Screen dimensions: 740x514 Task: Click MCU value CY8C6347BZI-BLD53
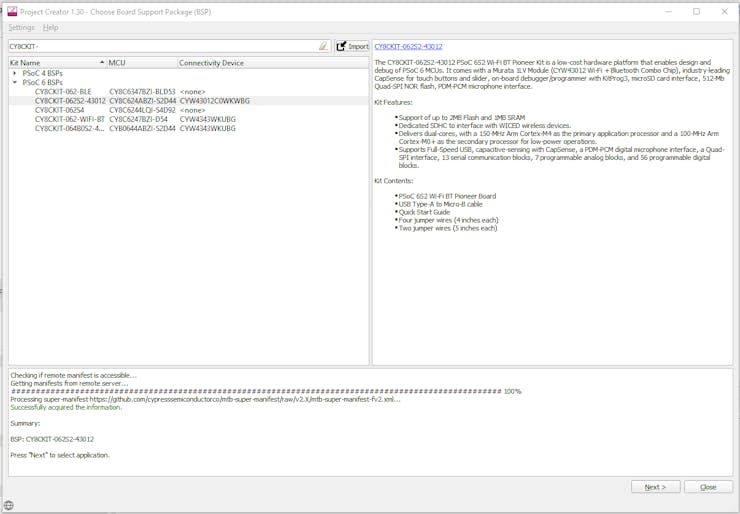[x=142, y=92]
